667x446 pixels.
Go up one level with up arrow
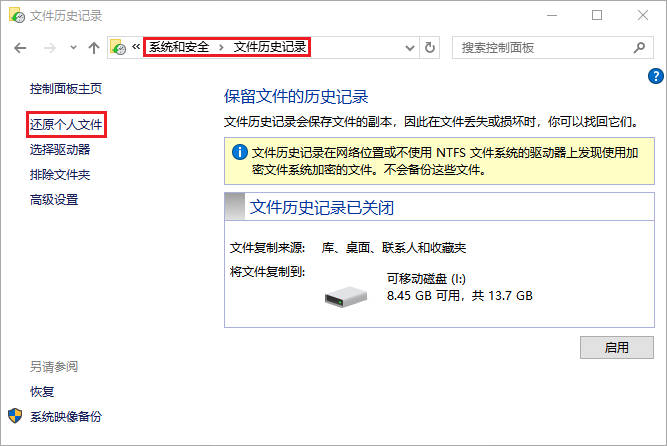(x=94, y=48)
